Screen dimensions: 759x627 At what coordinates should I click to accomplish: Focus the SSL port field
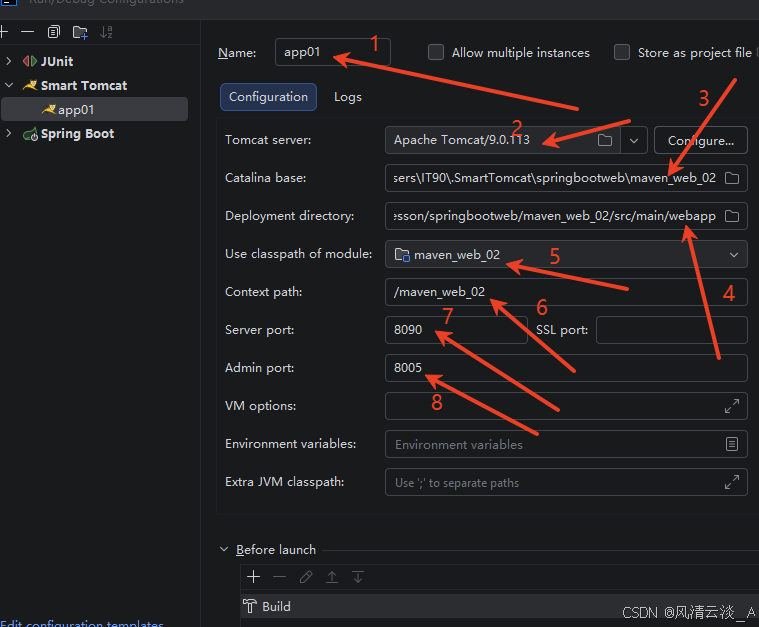(672, 330)
